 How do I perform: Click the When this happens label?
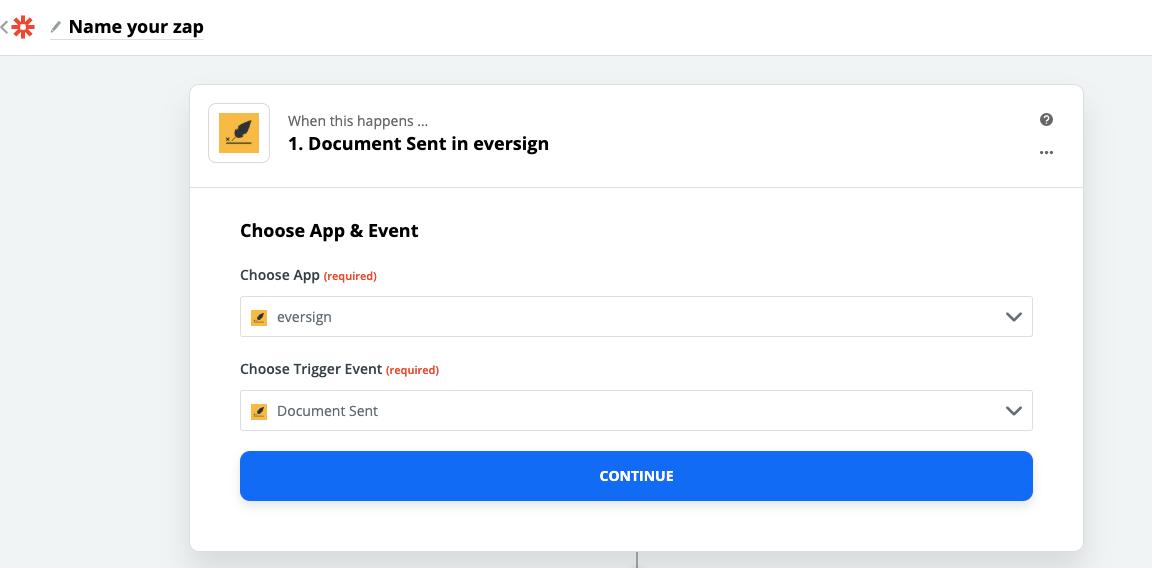[x=358, y=121]
